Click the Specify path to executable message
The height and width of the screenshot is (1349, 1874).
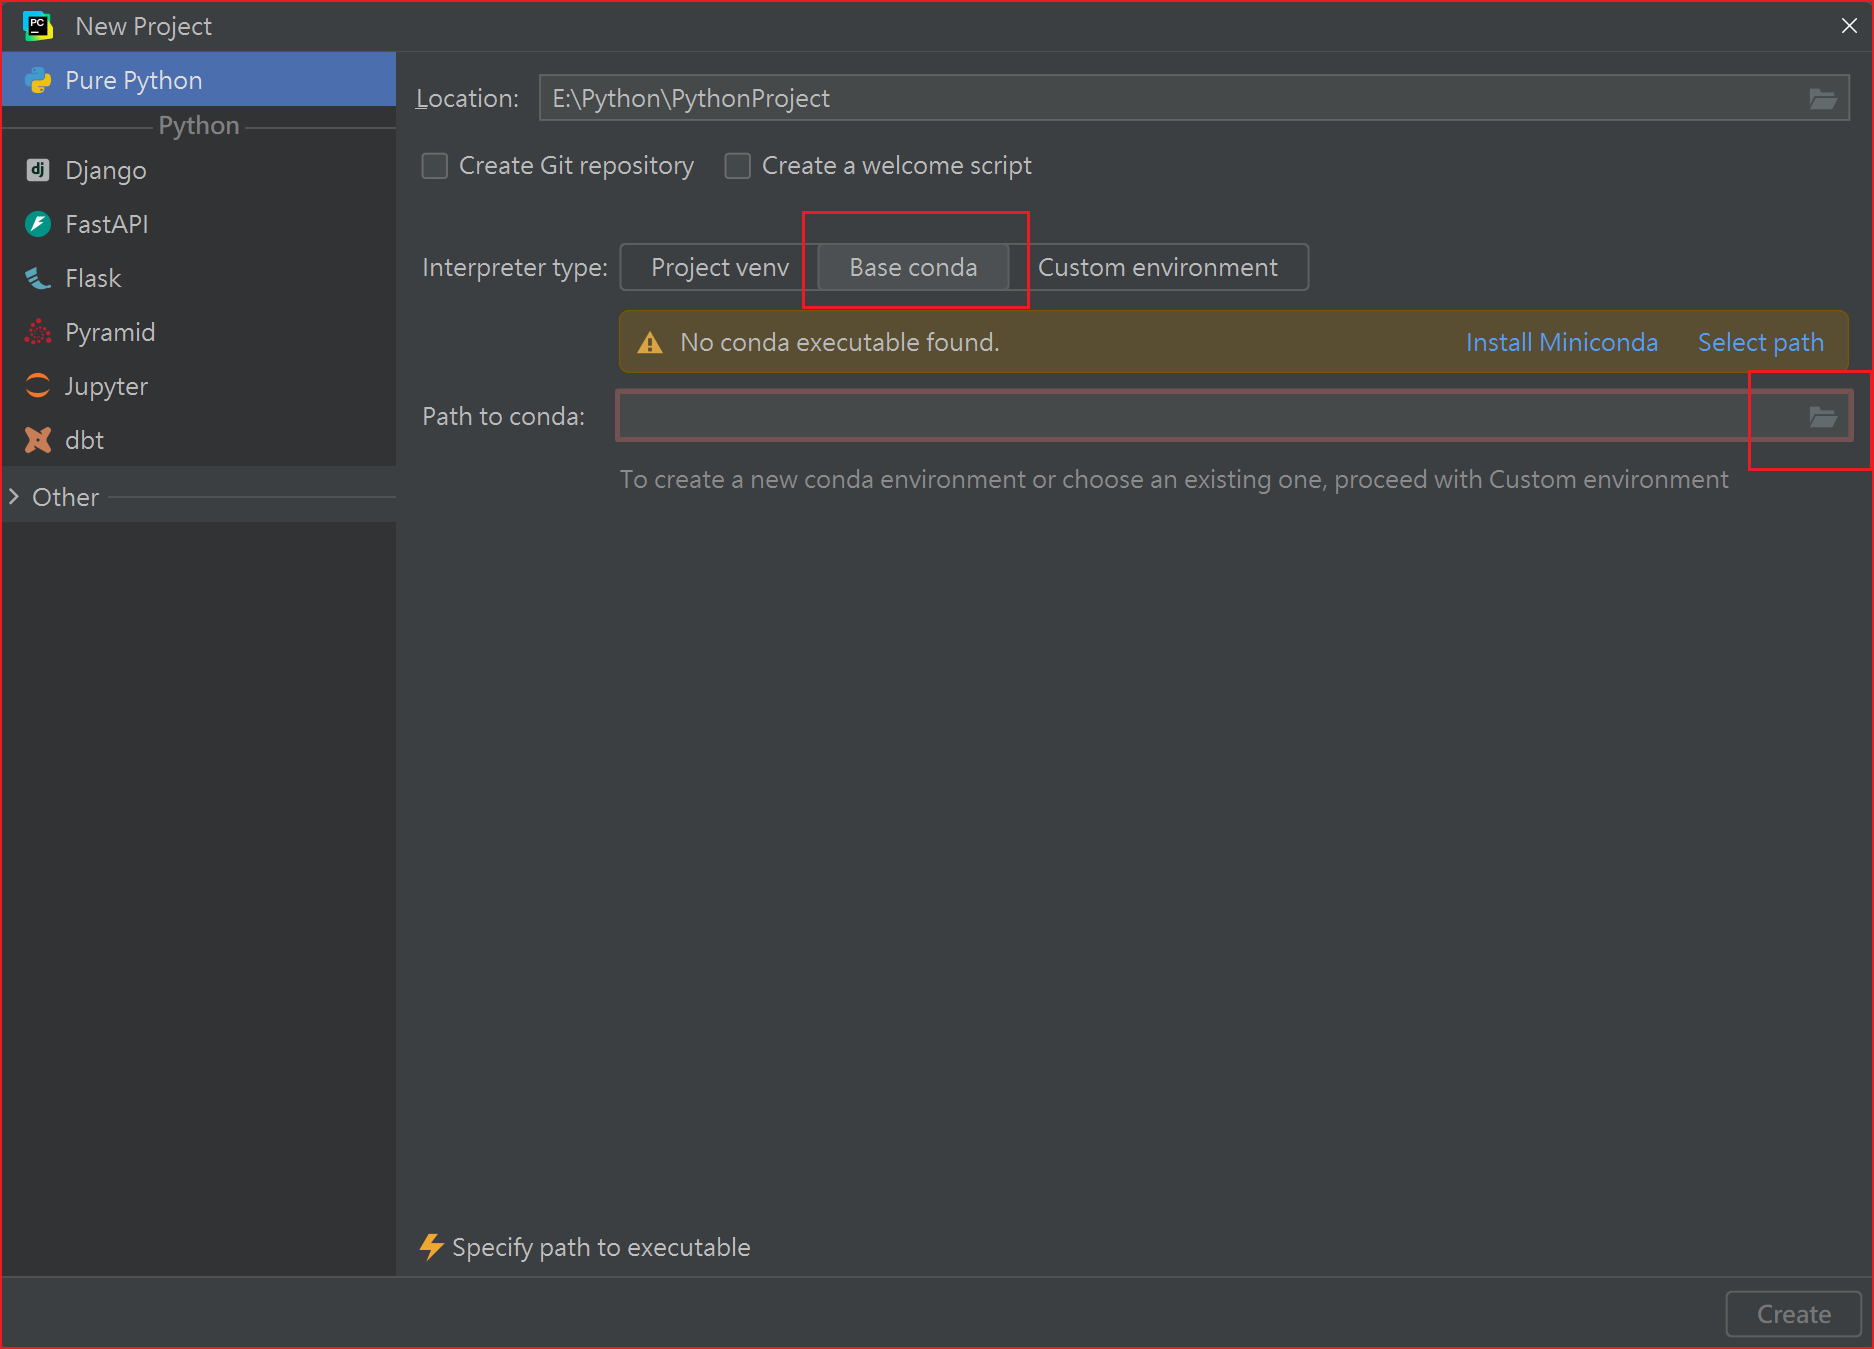(x=601, y=1248)
